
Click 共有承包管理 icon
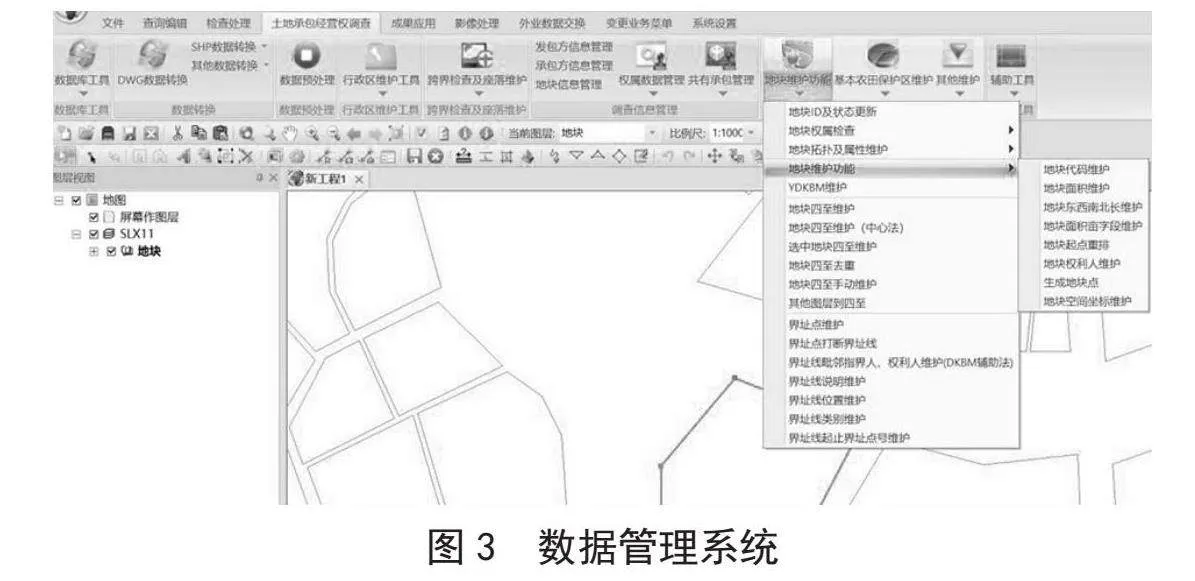click(720, 55)
